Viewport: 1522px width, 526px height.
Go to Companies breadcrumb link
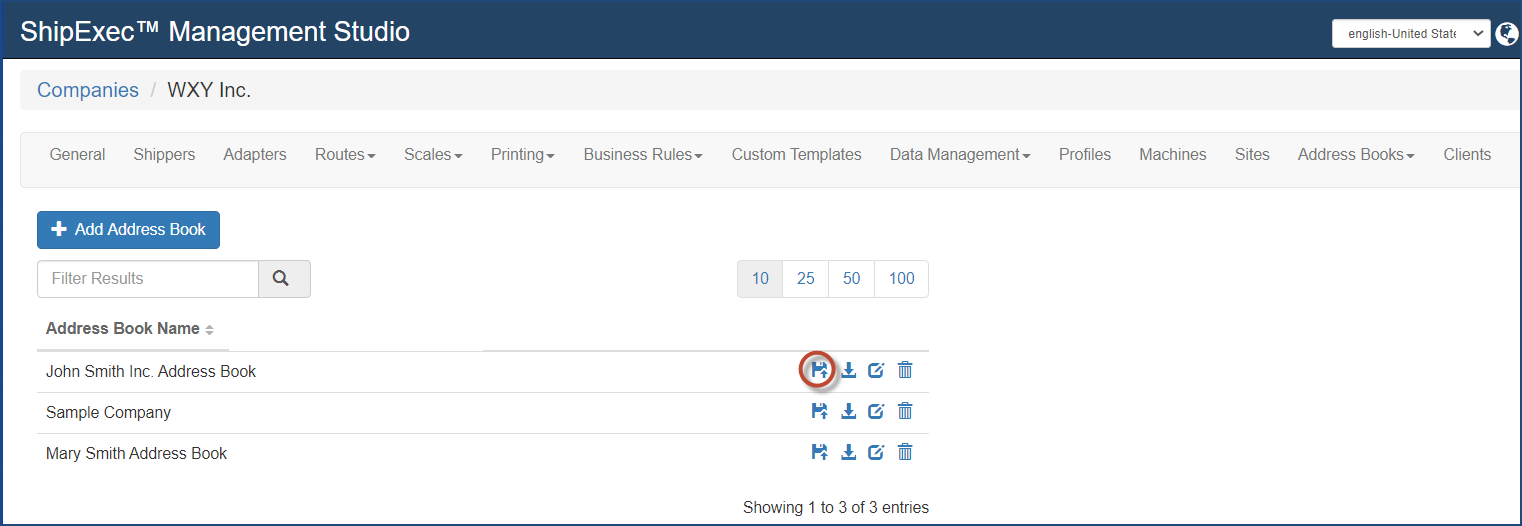pos(88,90)
